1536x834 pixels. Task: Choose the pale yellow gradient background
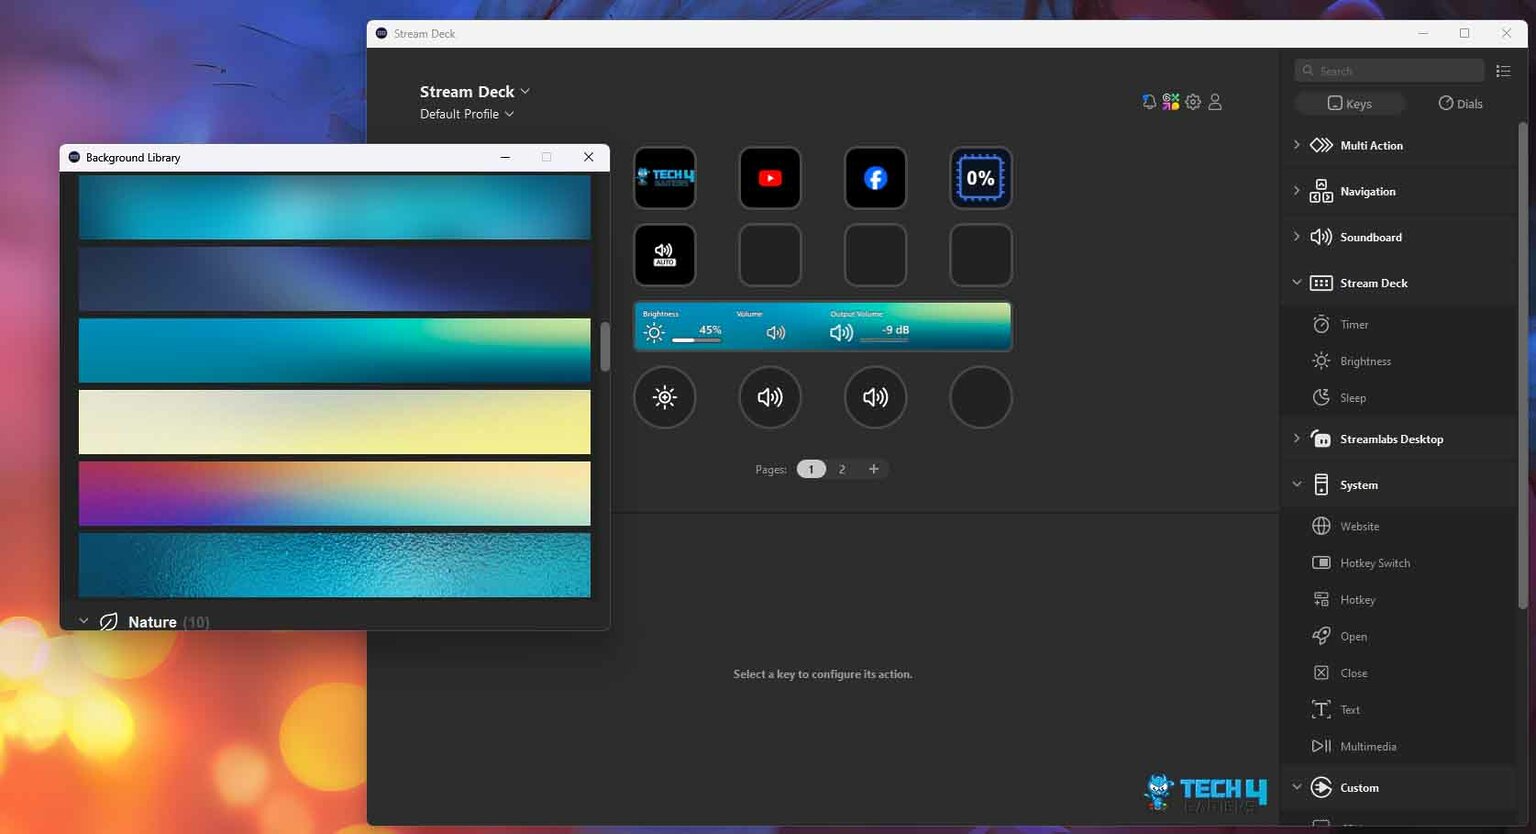pos(334,422)
